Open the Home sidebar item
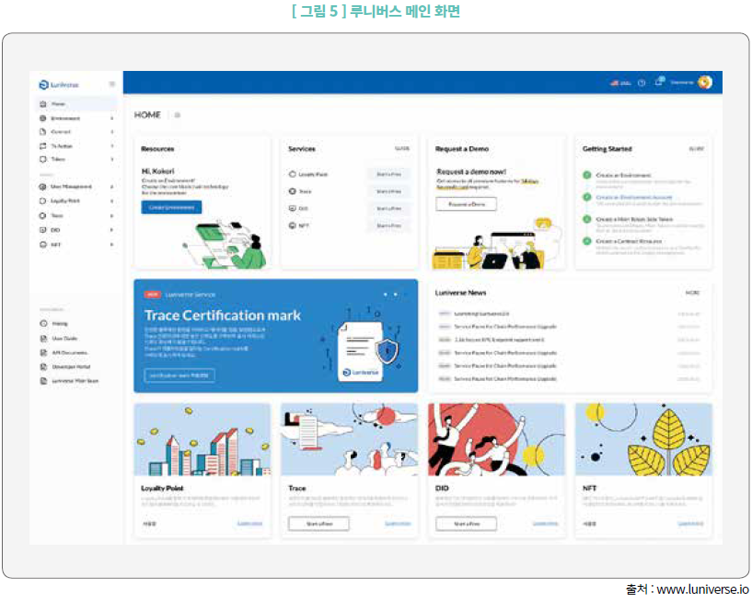 pos(76,104)
